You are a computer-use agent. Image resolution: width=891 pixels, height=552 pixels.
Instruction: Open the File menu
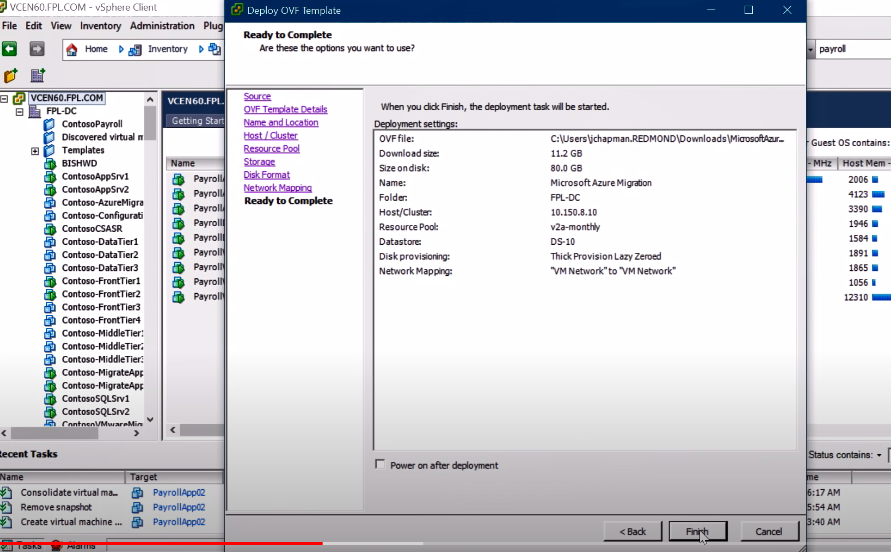9,26
